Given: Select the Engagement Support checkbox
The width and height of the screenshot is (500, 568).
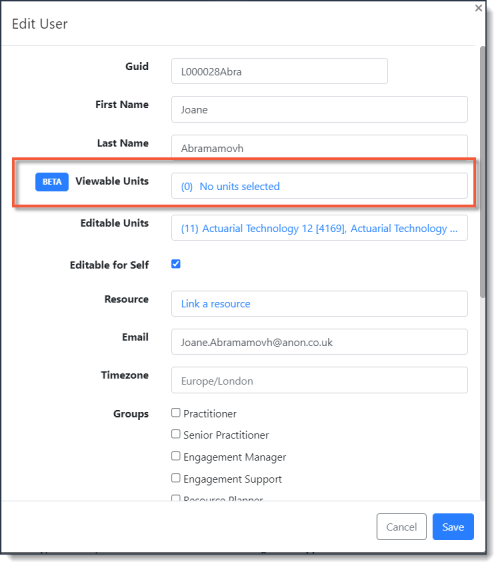Looking at the screenshot, I should pos(176,478).
